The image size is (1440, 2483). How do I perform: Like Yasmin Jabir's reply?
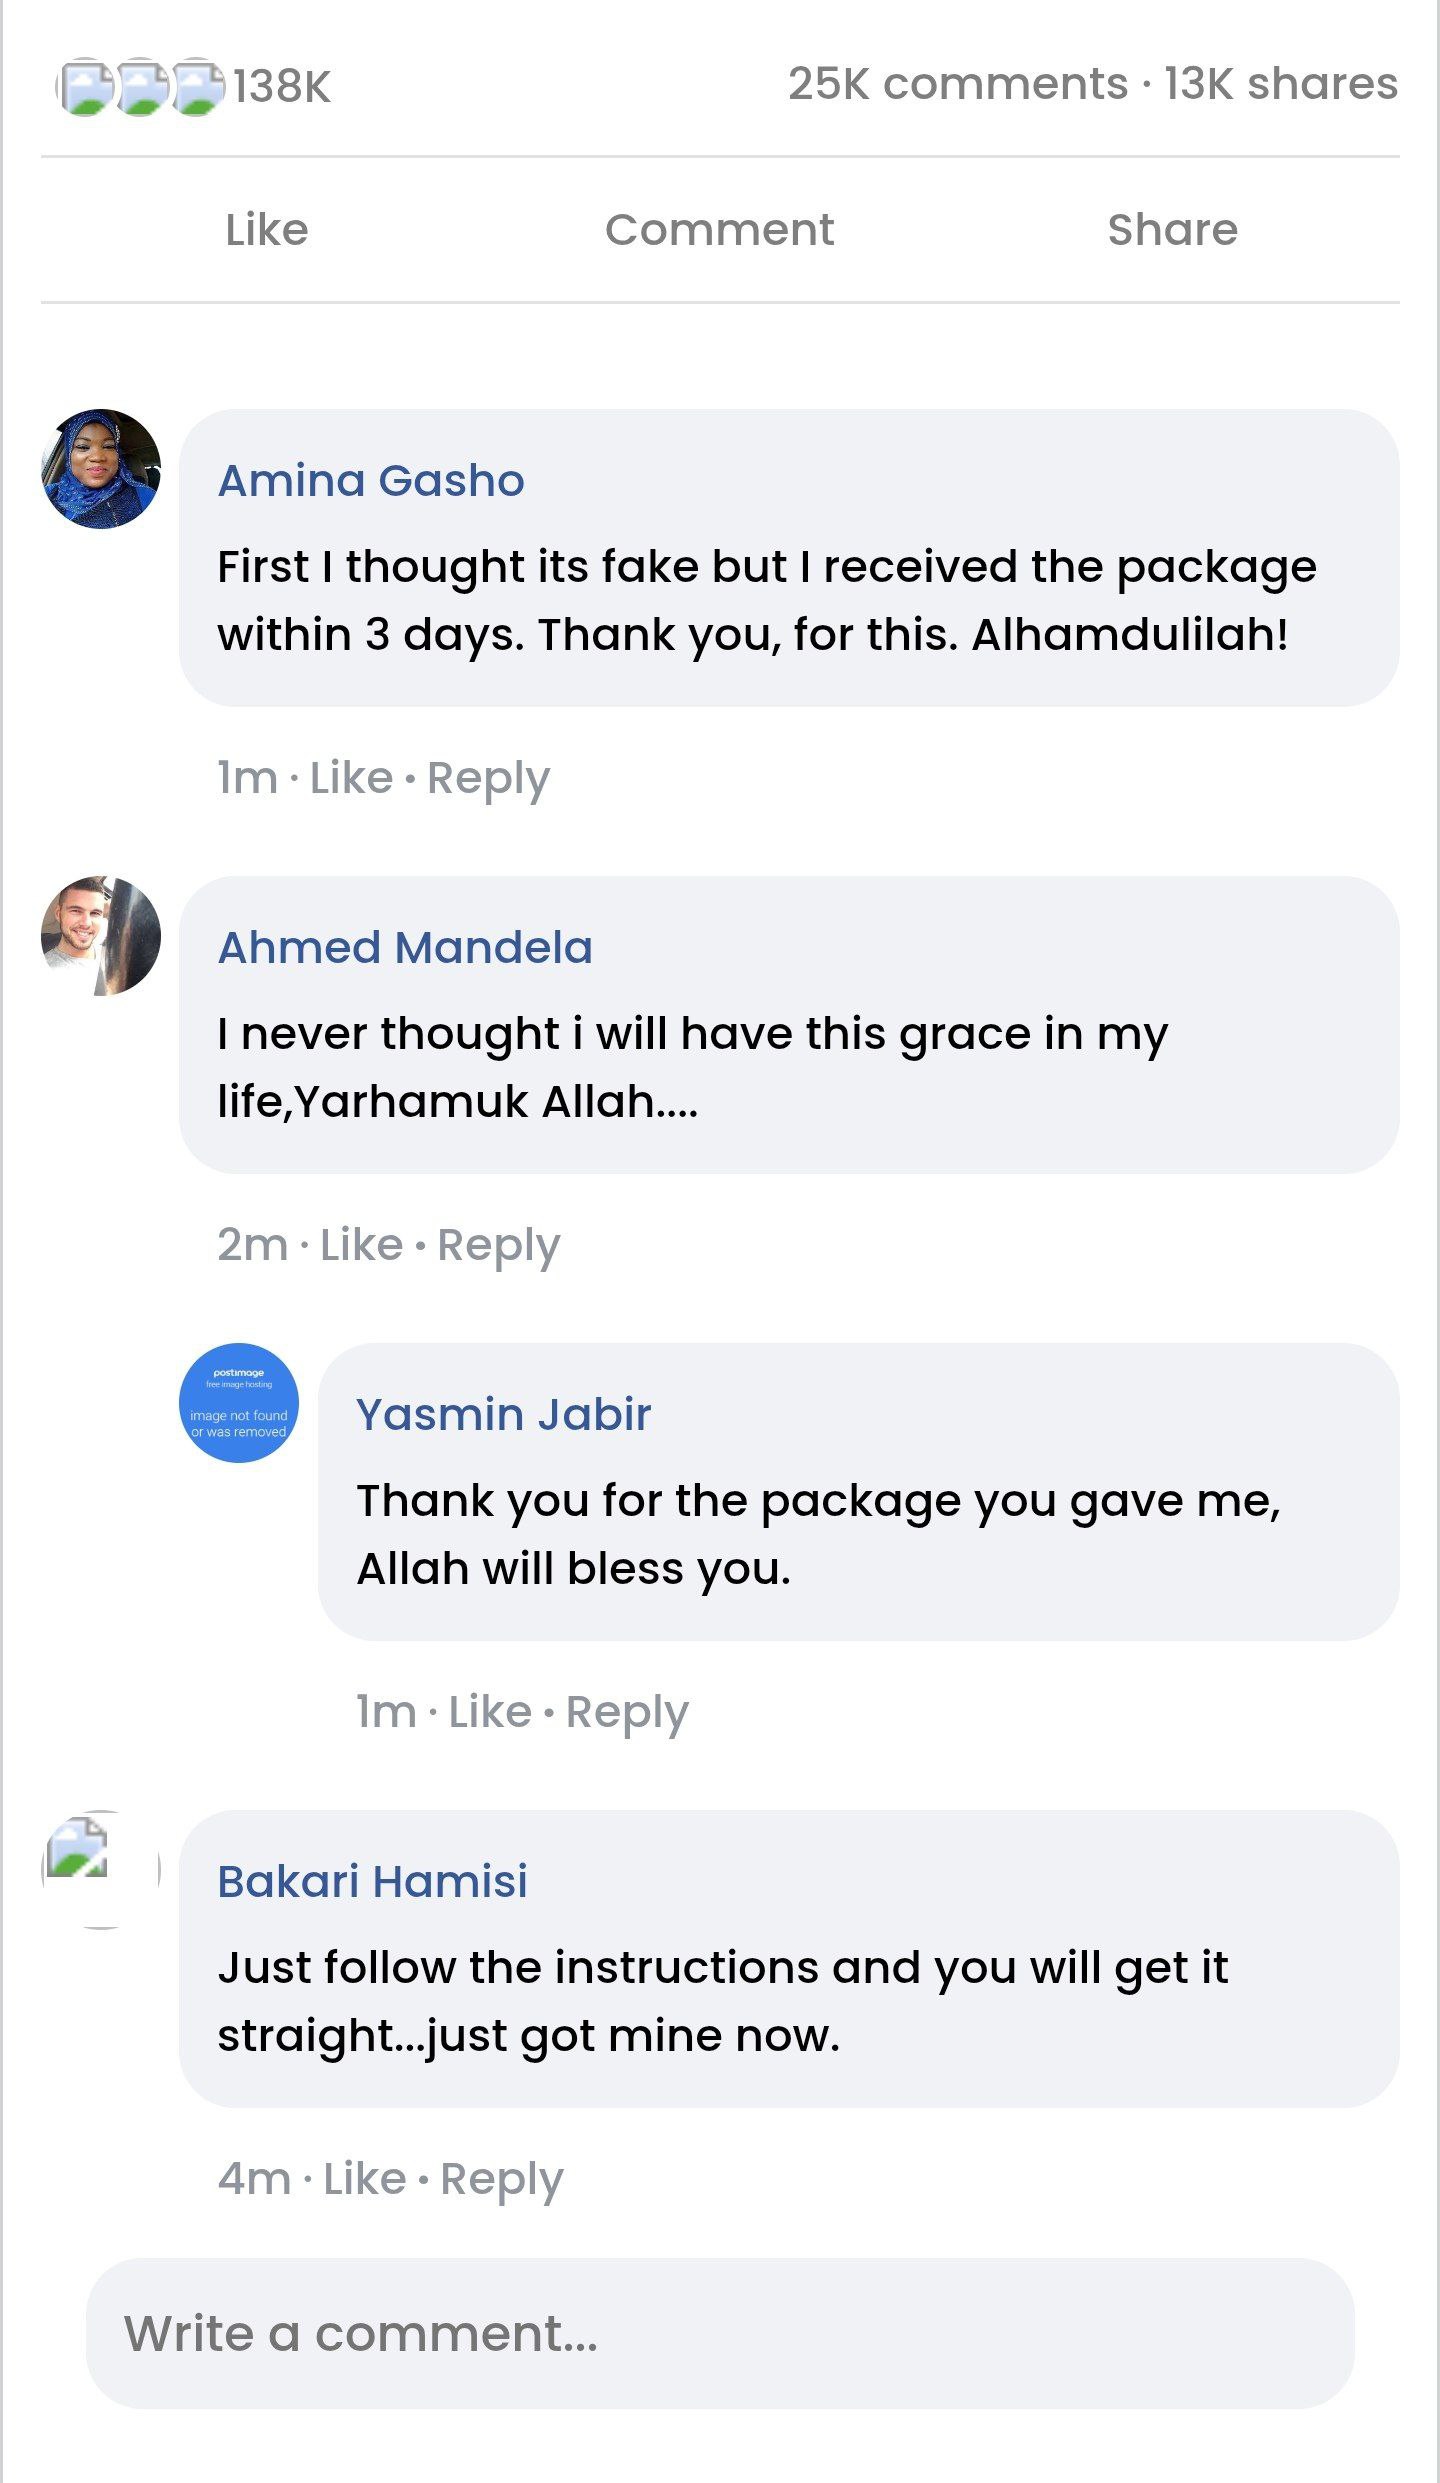[x=489, y=1712]
